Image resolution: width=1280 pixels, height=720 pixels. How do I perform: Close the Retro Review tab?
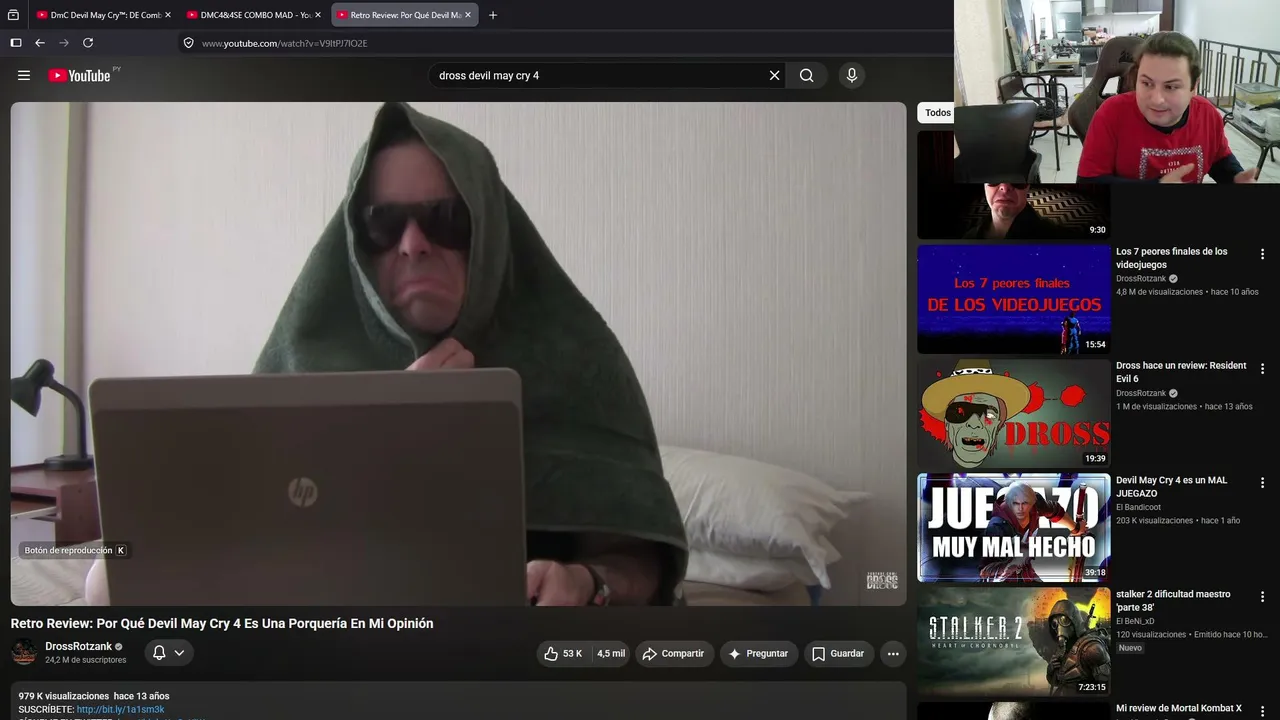(468, 15)
